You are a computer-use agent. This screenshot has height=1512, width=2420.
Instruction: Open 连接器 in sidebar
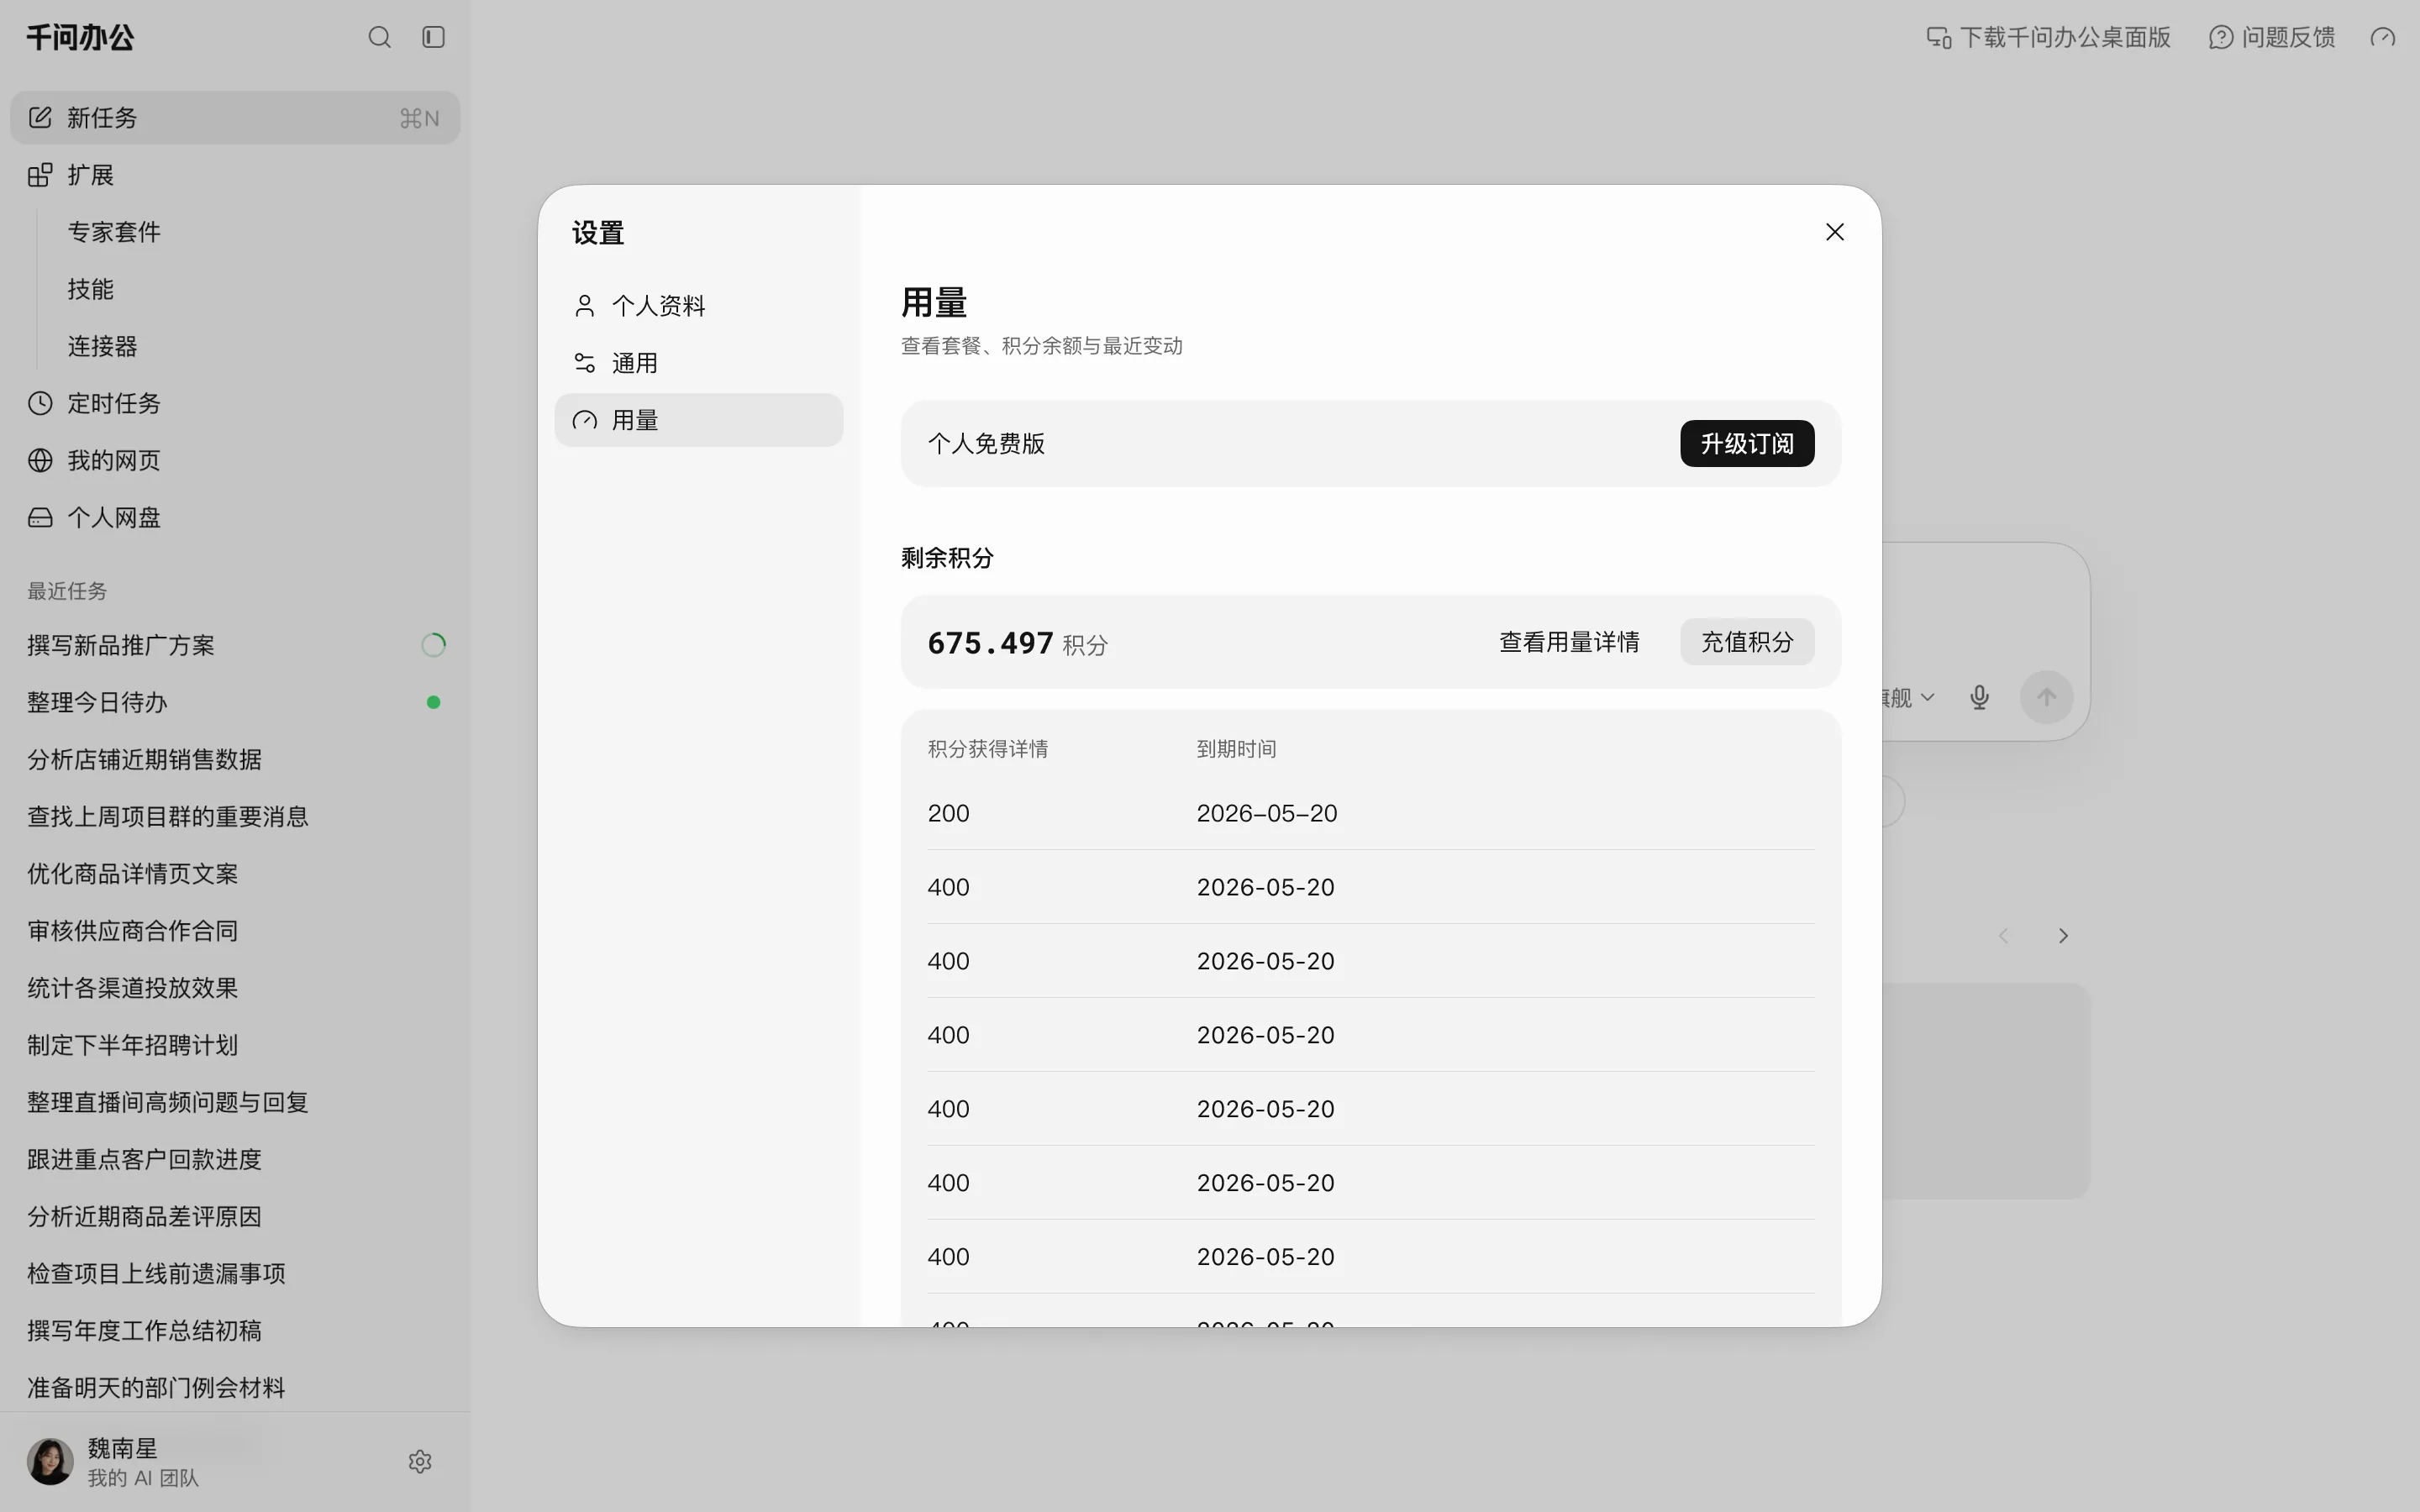click(102, 346)
